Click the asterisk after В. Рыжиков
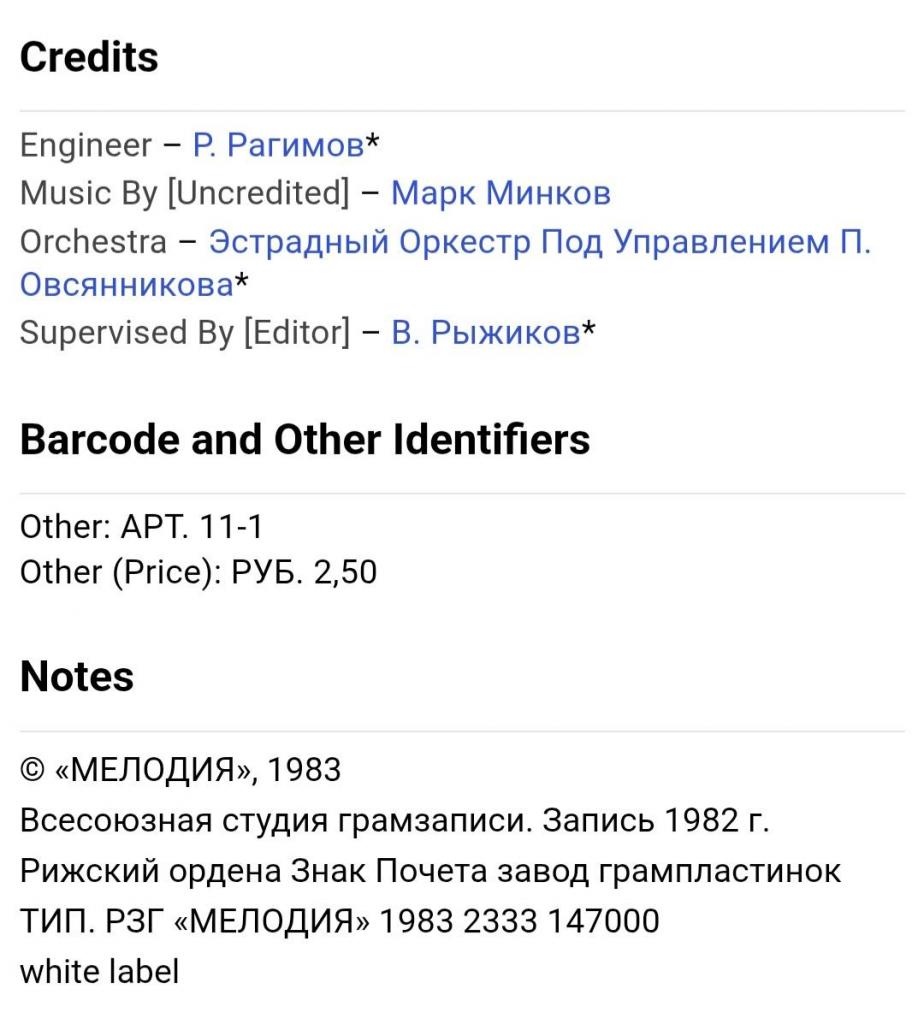The image size is (924, 1024). click(589, 330)
